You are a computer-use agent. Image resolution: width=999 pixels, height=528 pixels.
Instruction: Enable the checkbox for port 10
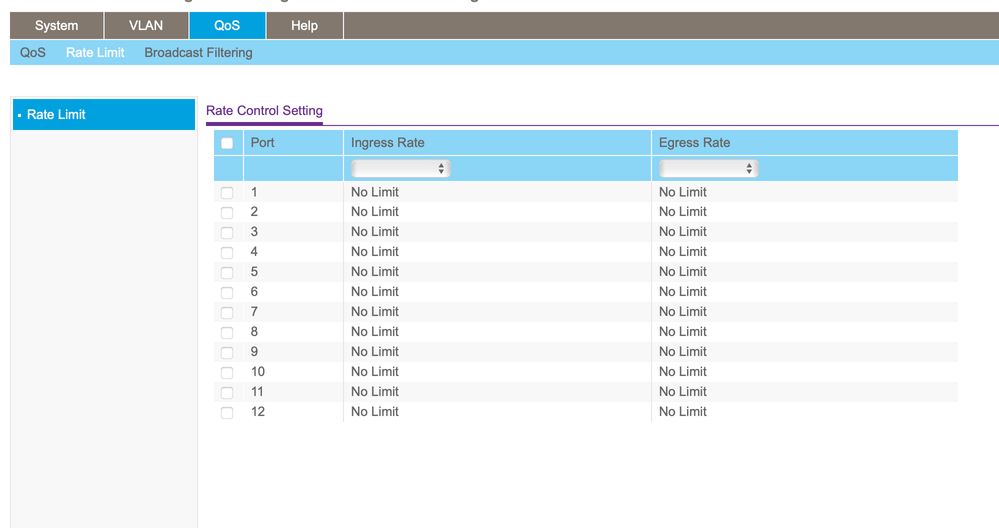(227, 373)
